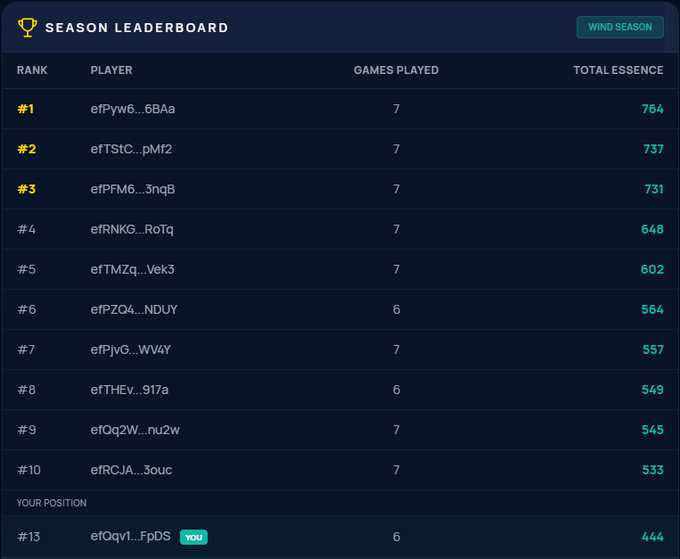
Task: Click the TOTAL ESSENCE column header
Action: click(618, 70)
